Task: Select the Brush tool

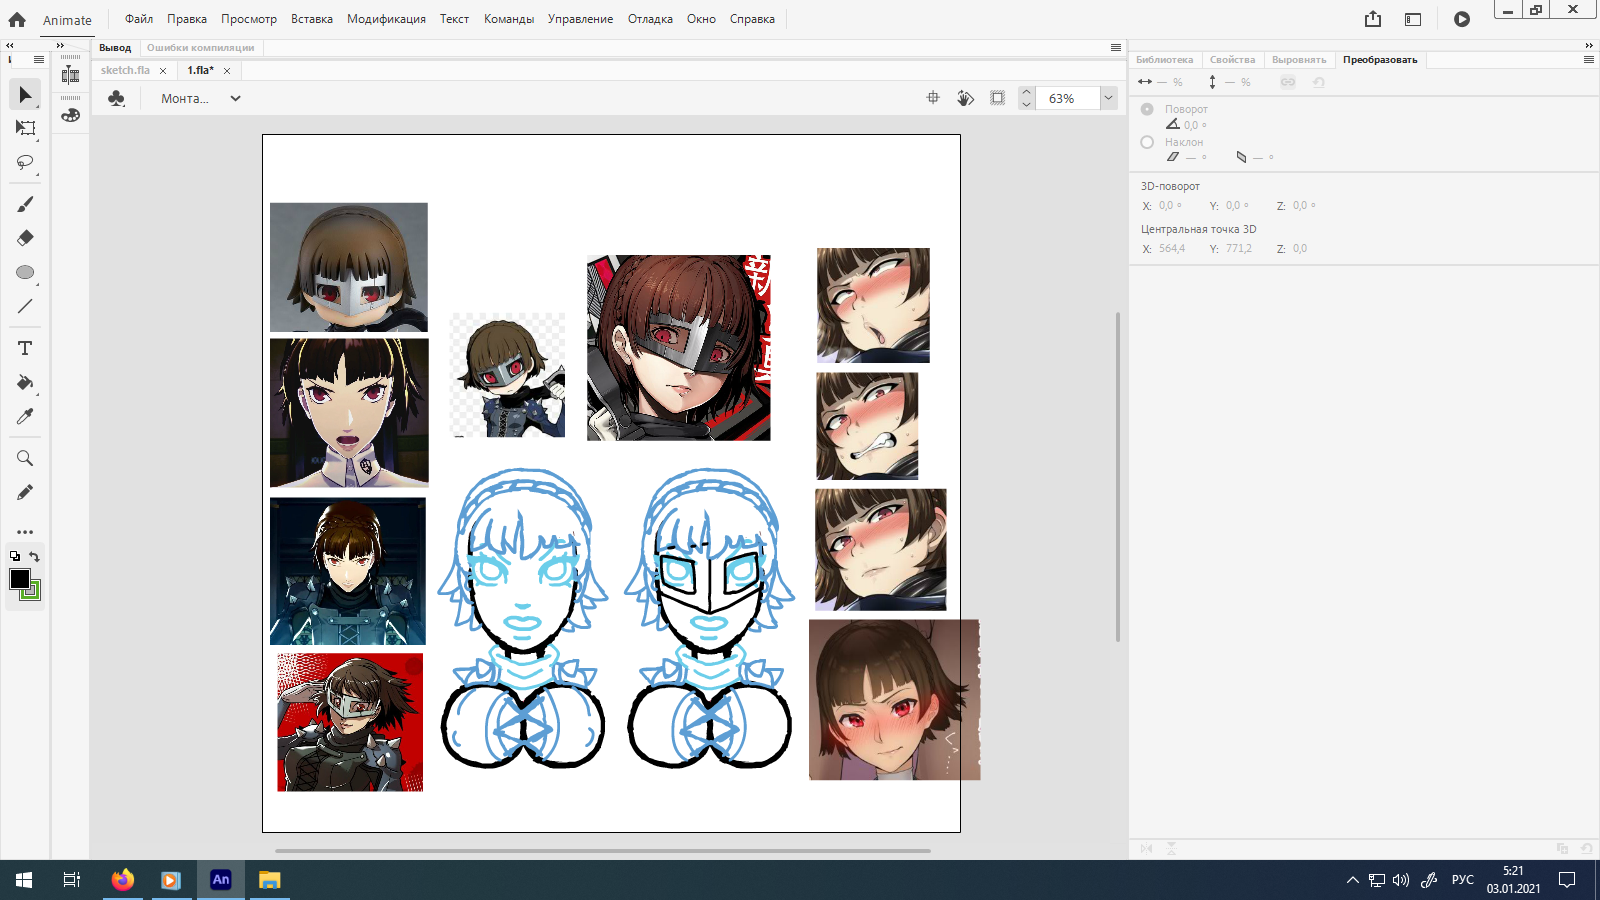Action: (x=25, y=204)
